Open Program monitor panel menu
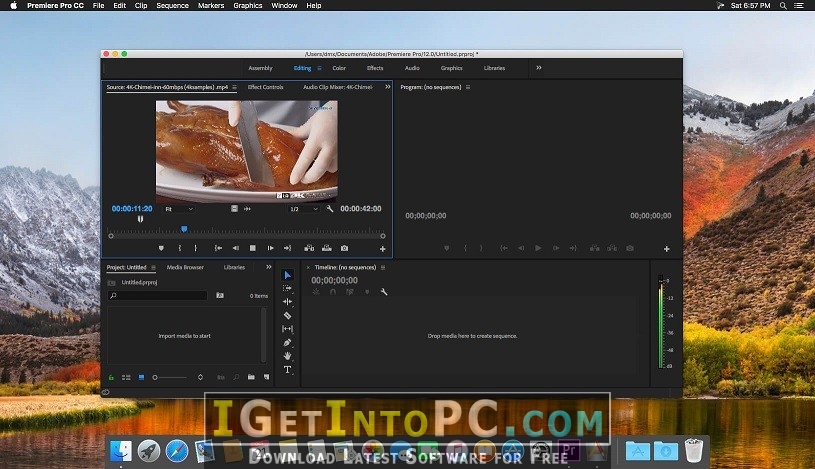Screen dimensions: 815x469 (468, 87)
